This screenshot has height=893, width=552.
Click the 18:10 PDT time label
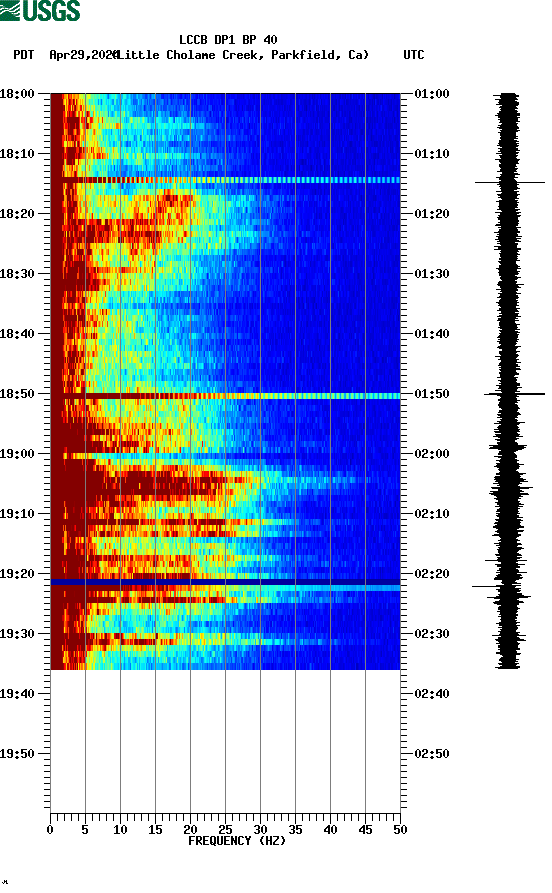point(17,154)
